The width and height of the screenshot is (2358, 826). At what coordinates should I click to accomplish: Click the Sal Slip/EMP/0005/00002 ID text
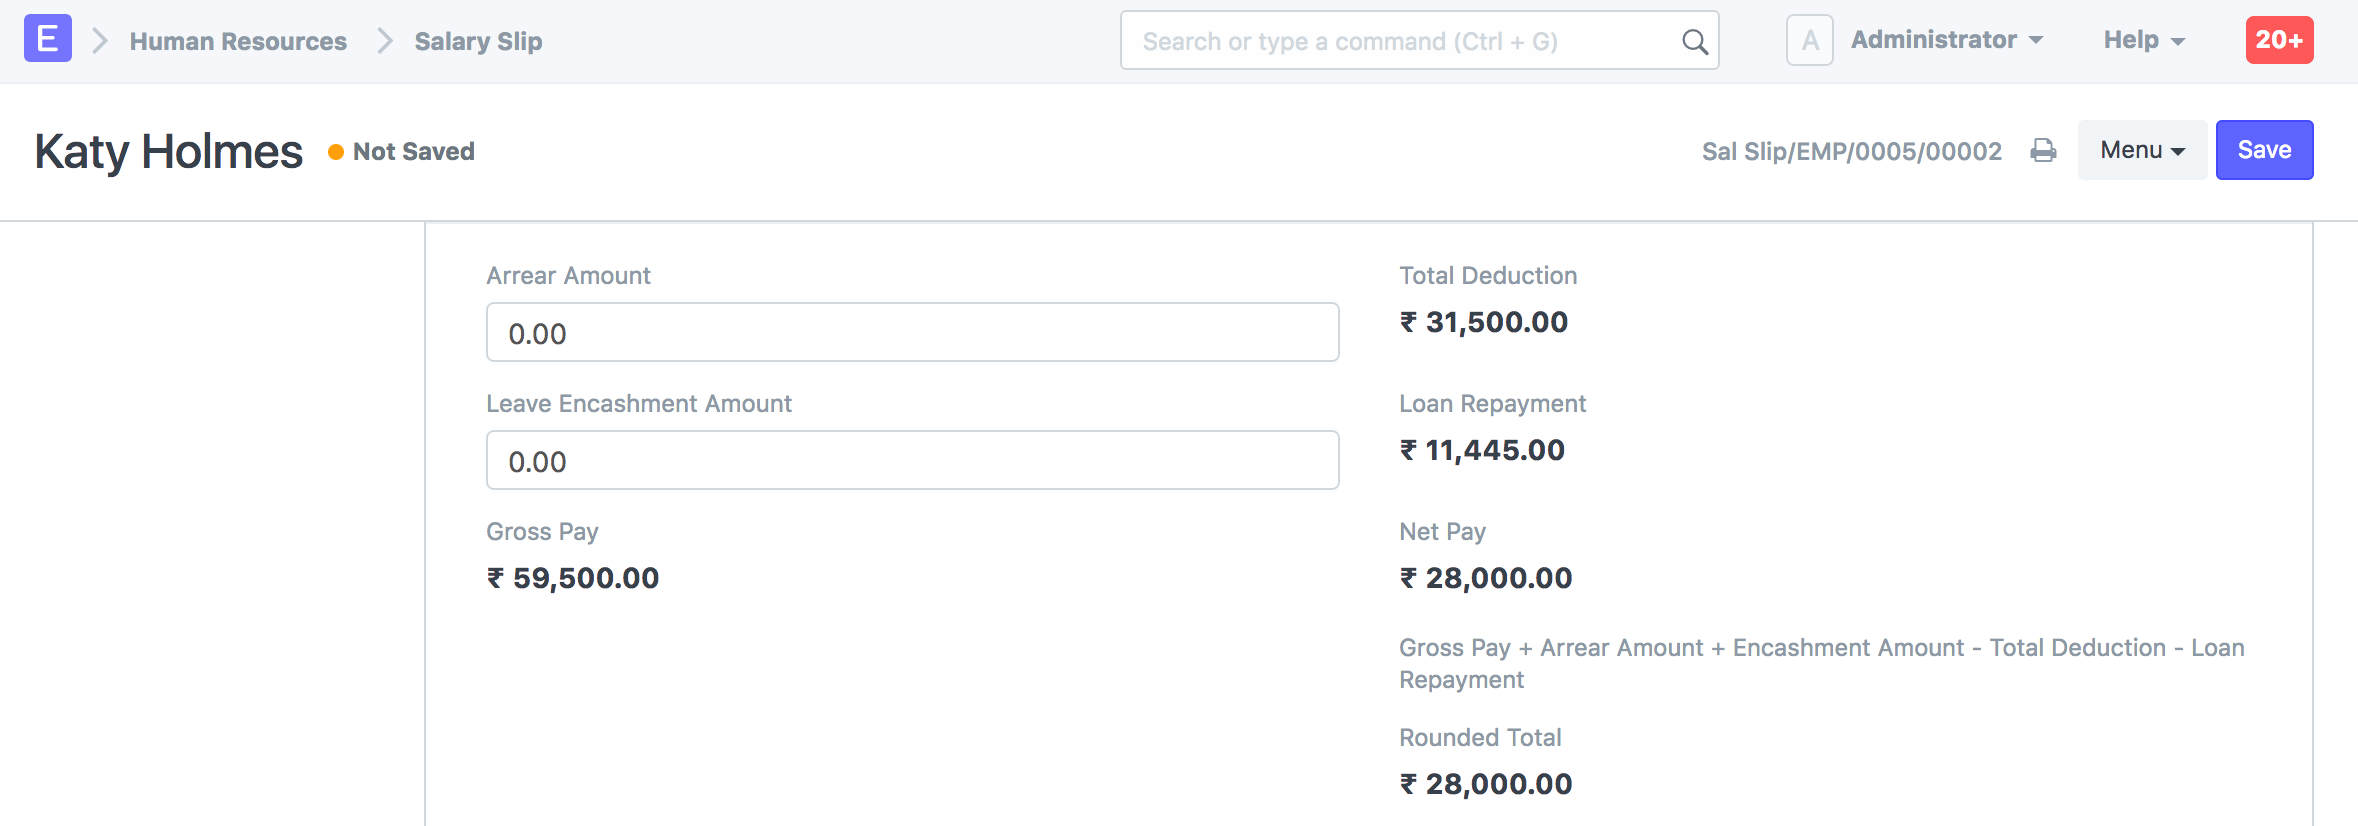tap(1851, 151)
